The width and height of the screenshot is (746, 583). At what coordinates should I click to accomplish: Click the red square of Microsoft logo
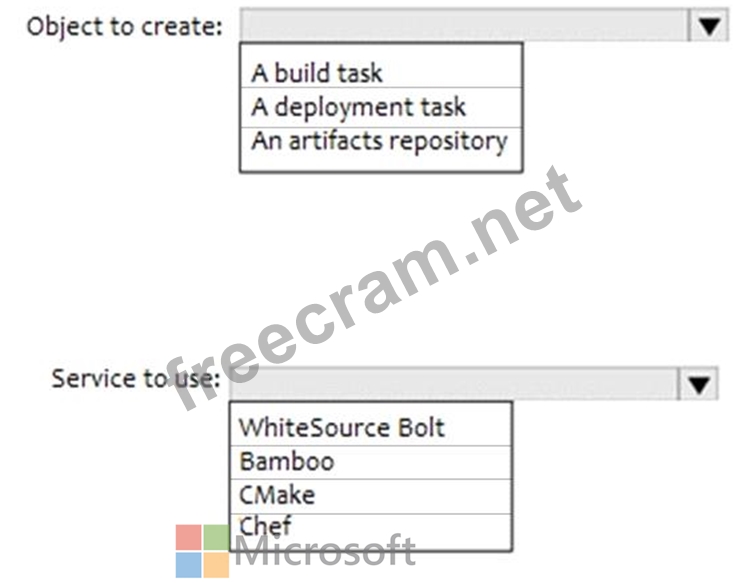(188, 537)
